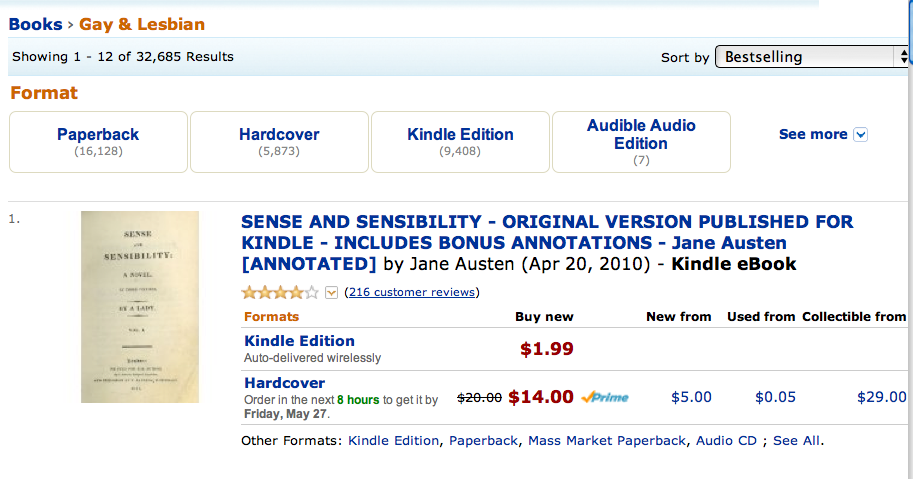Click the 'Kindle eBook' label after the title
Image resolution: width=913 pixels, height=479 pixels.
pos(734,264)
